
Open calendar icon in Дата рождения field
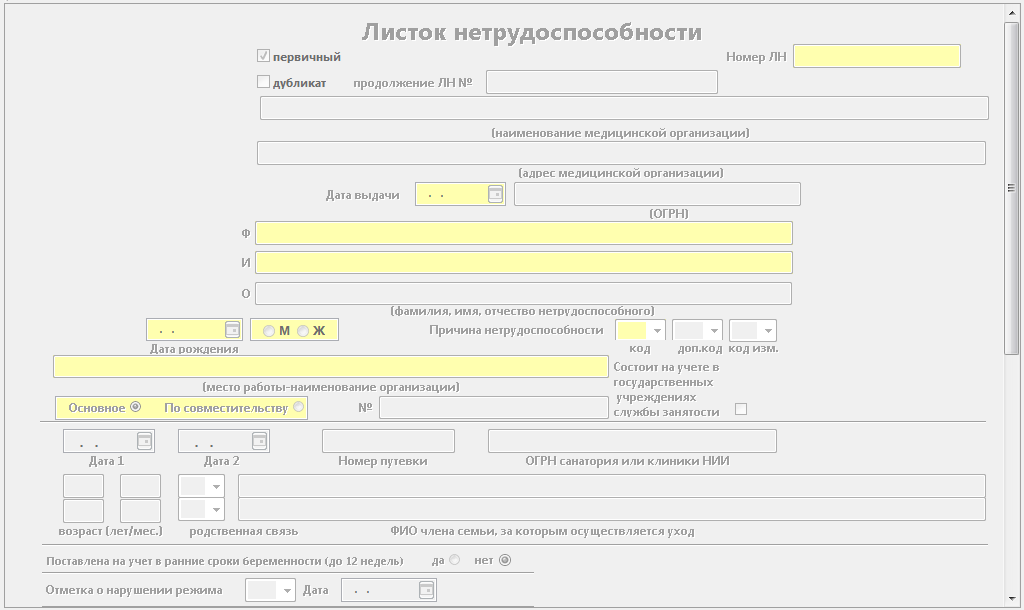click(x=232, y=329)
